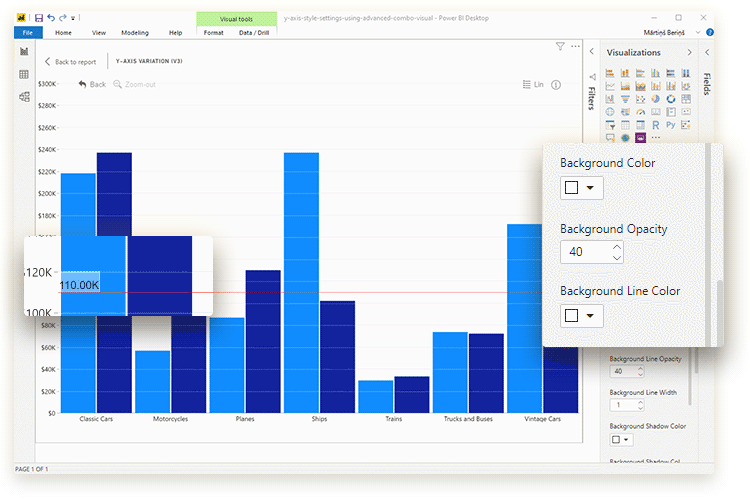
Task: Open the blue help icon in ribbon
Action: 710,33
